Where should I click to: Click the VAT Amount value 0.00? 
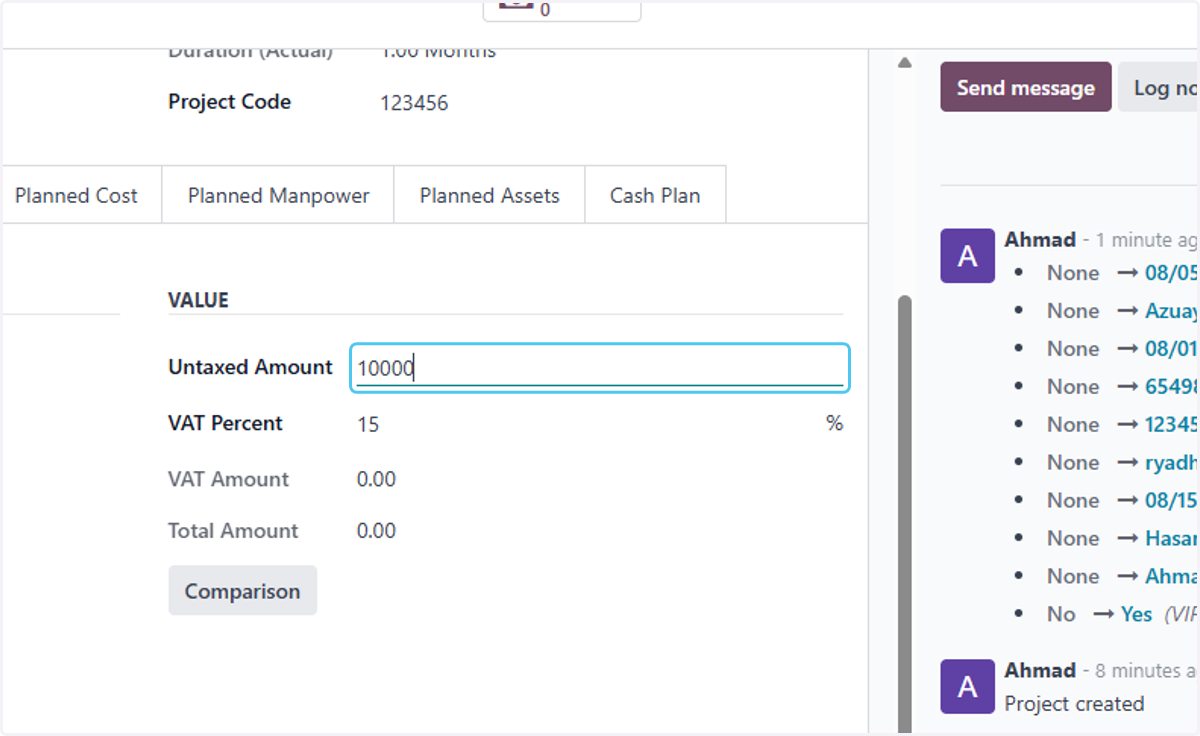376,480
